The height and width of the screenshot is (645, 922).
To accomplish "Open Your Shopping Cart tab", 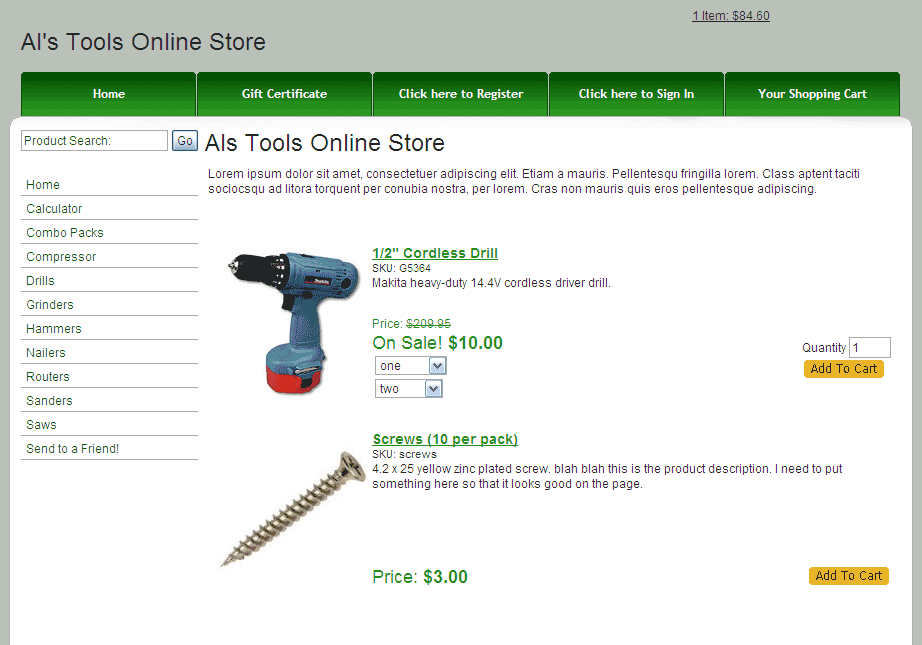I will click(x=812, y=94).
